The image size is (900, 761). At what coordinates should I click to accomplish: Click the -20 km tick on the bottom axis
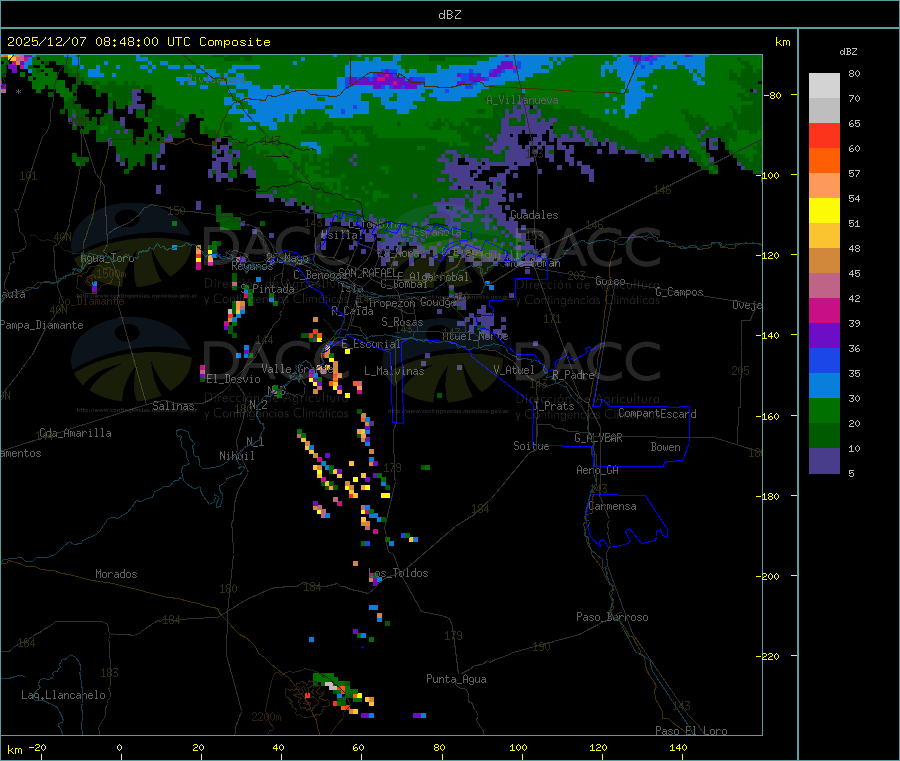point(37,747)
